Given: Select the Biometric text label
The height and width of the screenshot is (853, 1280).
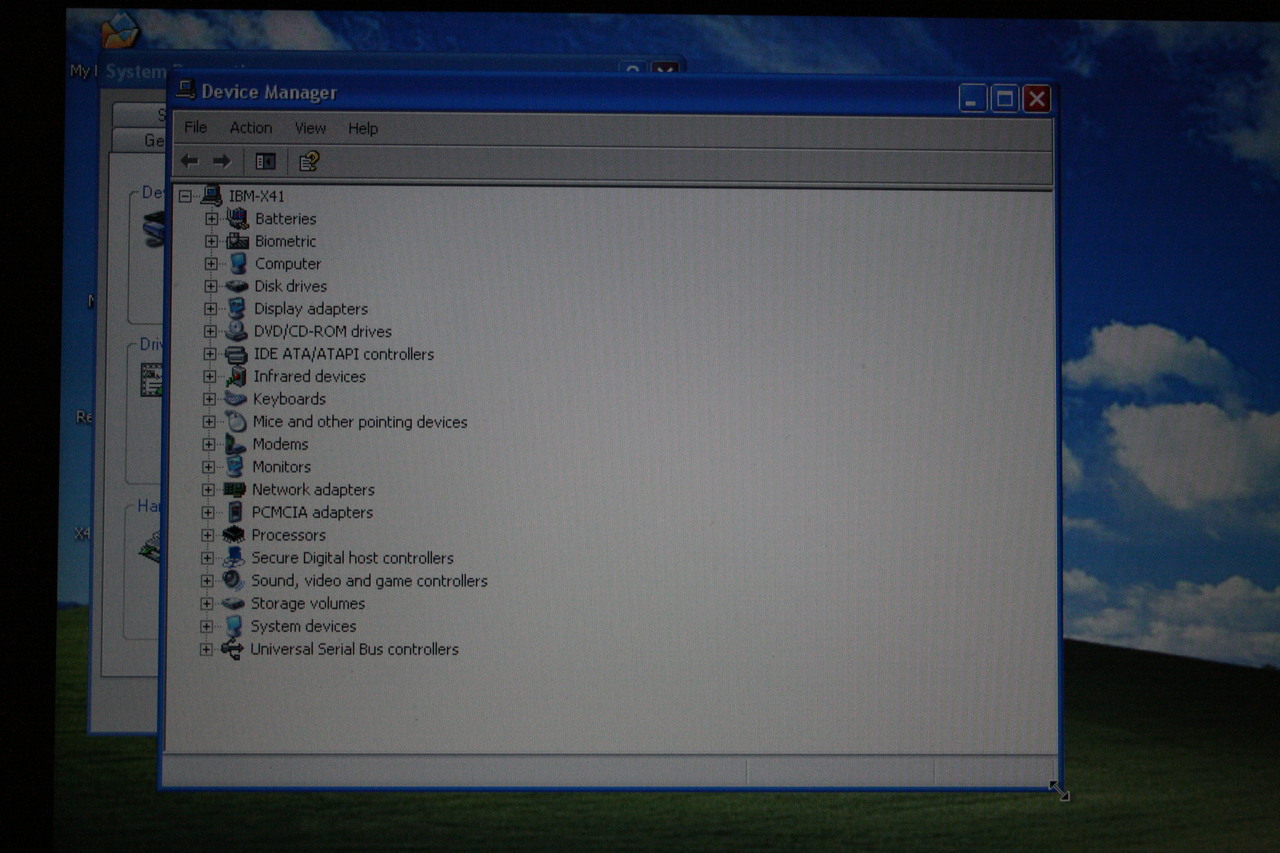Looking at the screenshot, I should 285,241.
